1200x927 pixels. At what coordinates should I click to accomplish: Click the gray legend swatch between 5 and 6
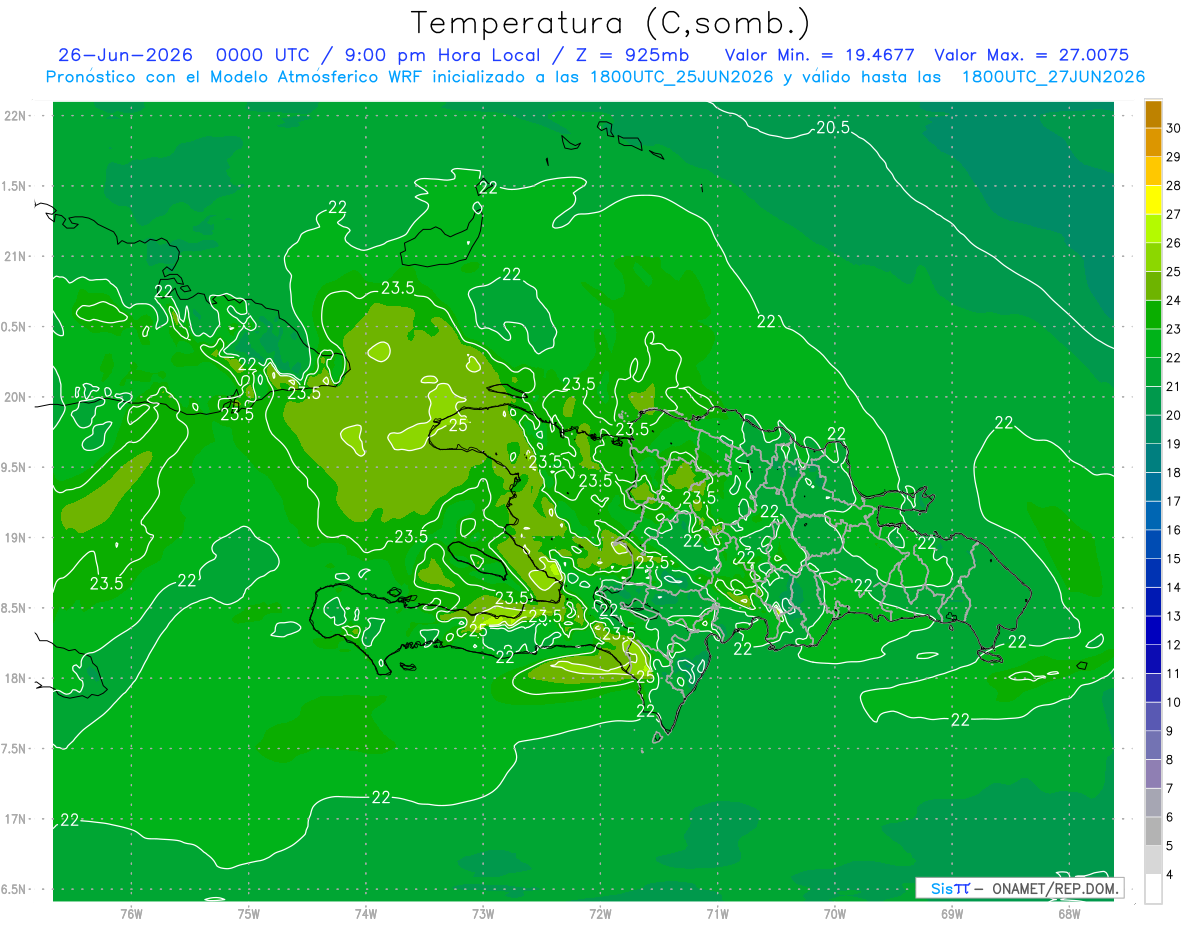(x=1153, y=831)
